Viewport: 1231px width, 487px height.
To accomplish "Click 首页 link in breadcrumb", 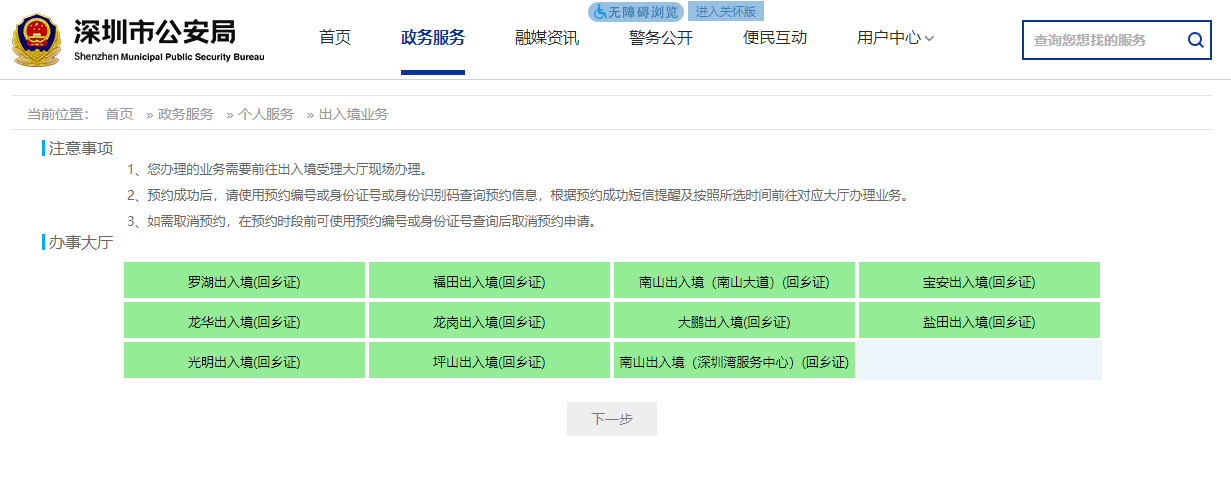I will pos(119,114).
